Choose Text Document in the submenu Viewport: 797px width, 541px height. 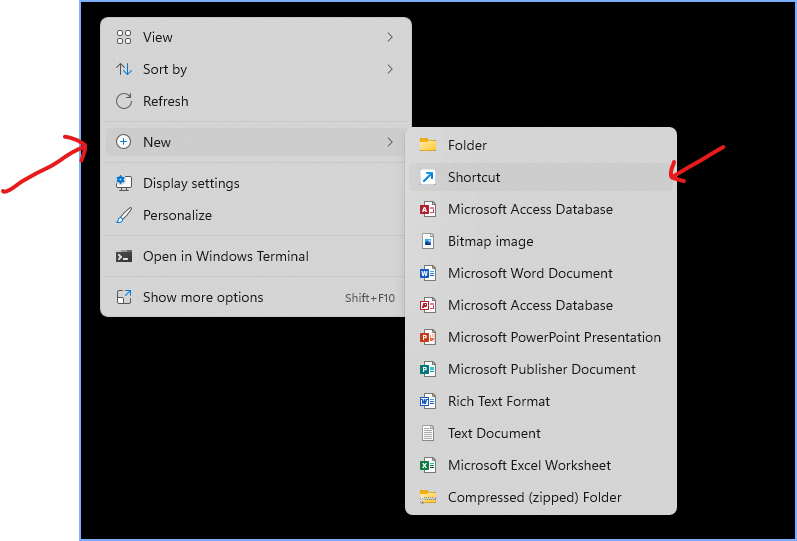point(494,433)
